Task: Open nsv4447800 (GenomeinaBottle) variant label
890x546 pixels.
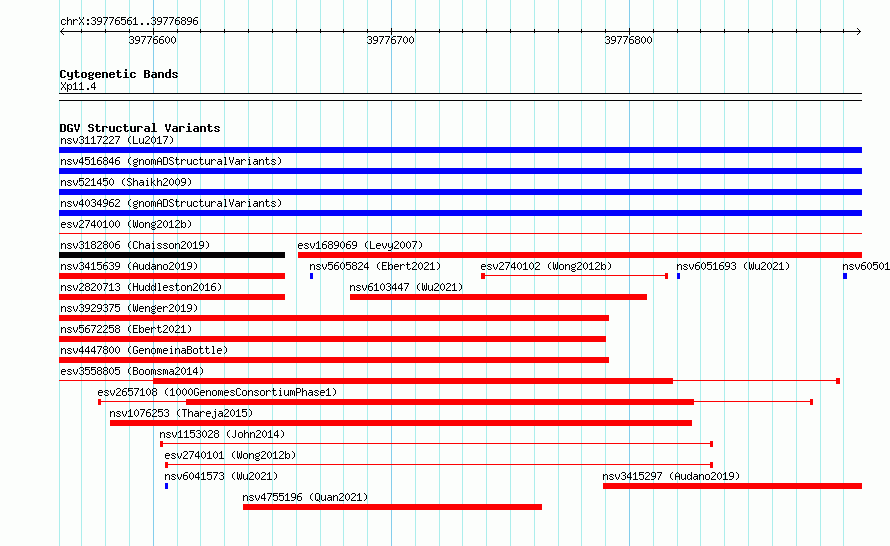Action: (x=144, y=350)
